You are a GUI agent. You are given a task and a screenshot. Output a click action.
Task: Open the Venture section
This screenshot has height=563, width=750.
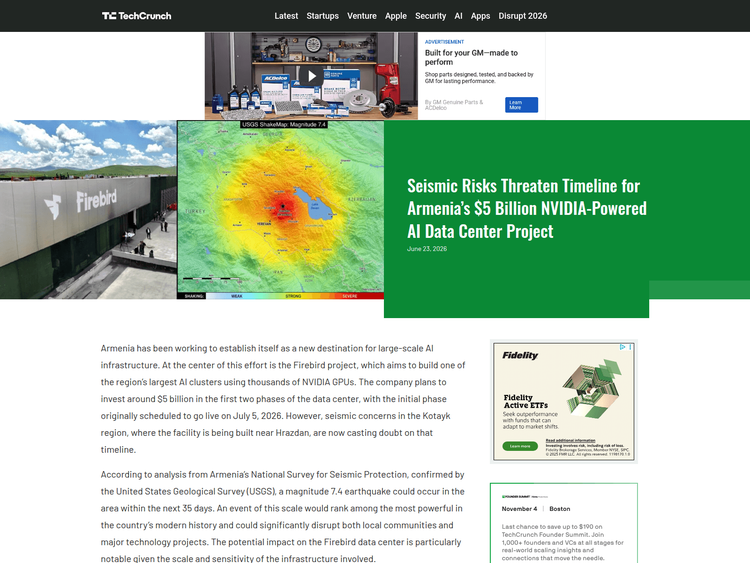coord(362,16)
